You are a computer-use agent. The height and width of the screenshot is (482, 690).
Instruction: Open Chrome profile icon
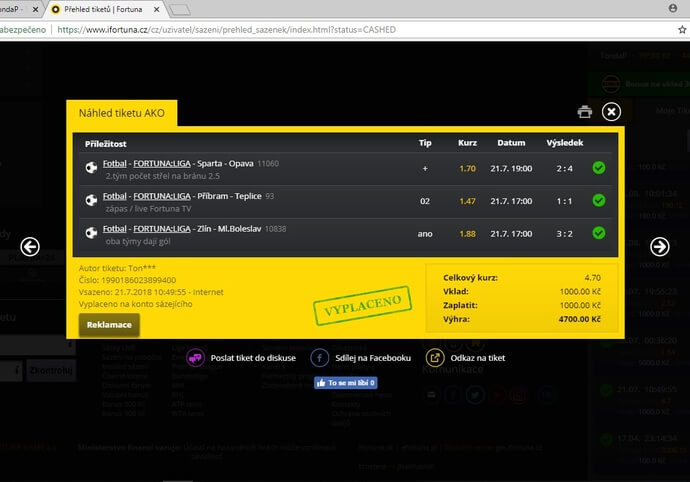[x=673, y=8]
